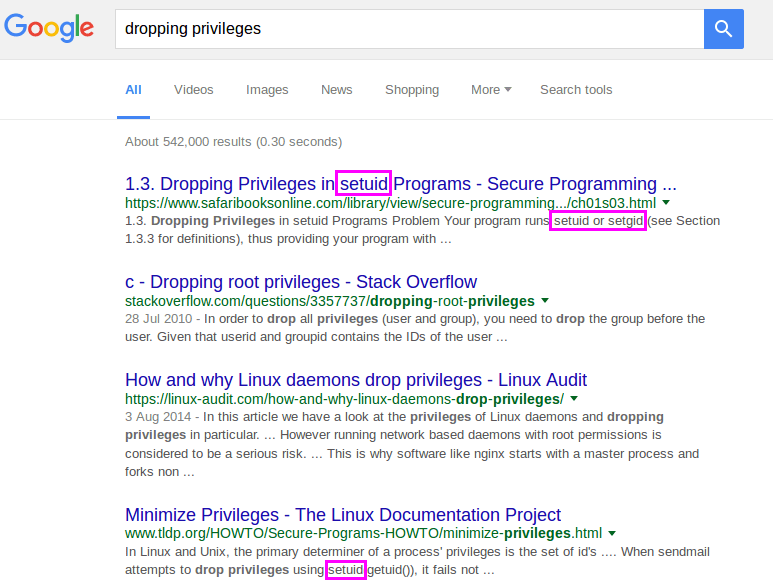Screen dimensions: 773x586
Task: Open Search tools options
Action: pos(576,90)
